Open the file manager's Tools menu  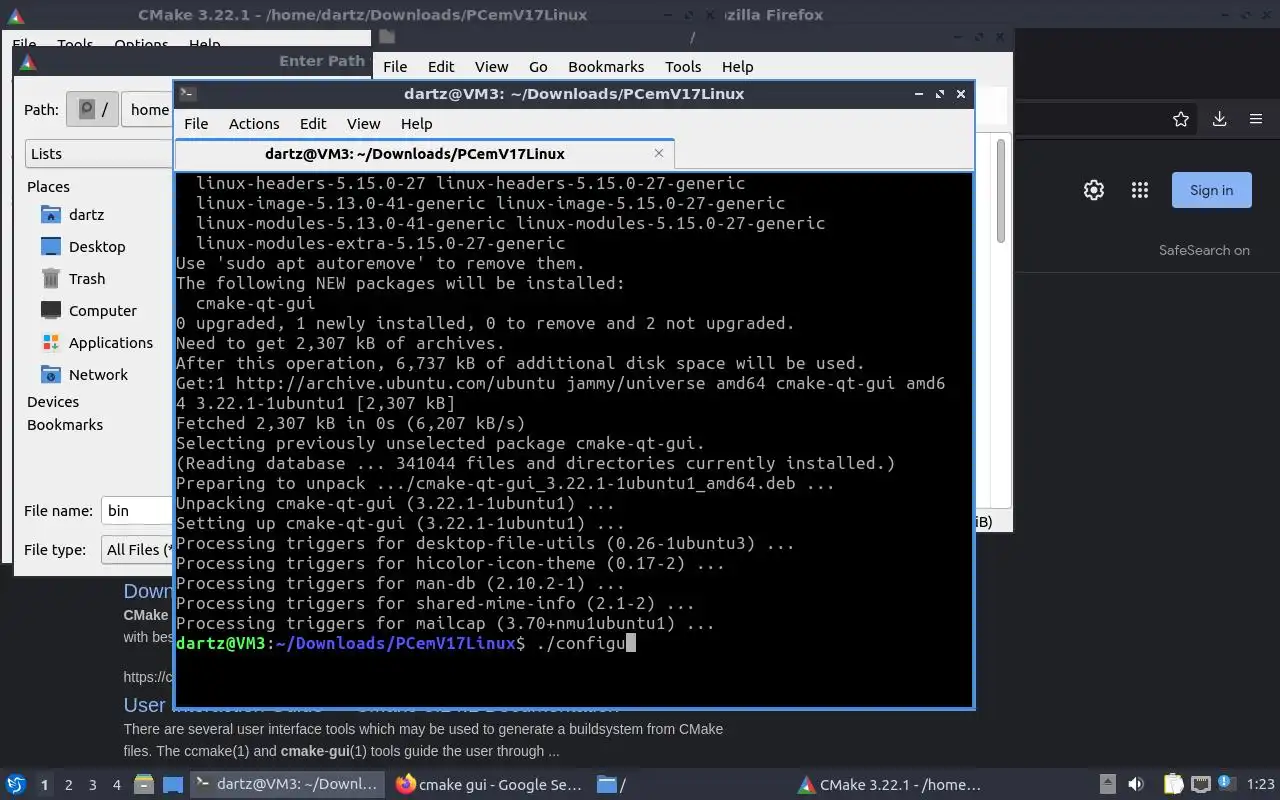683,66
